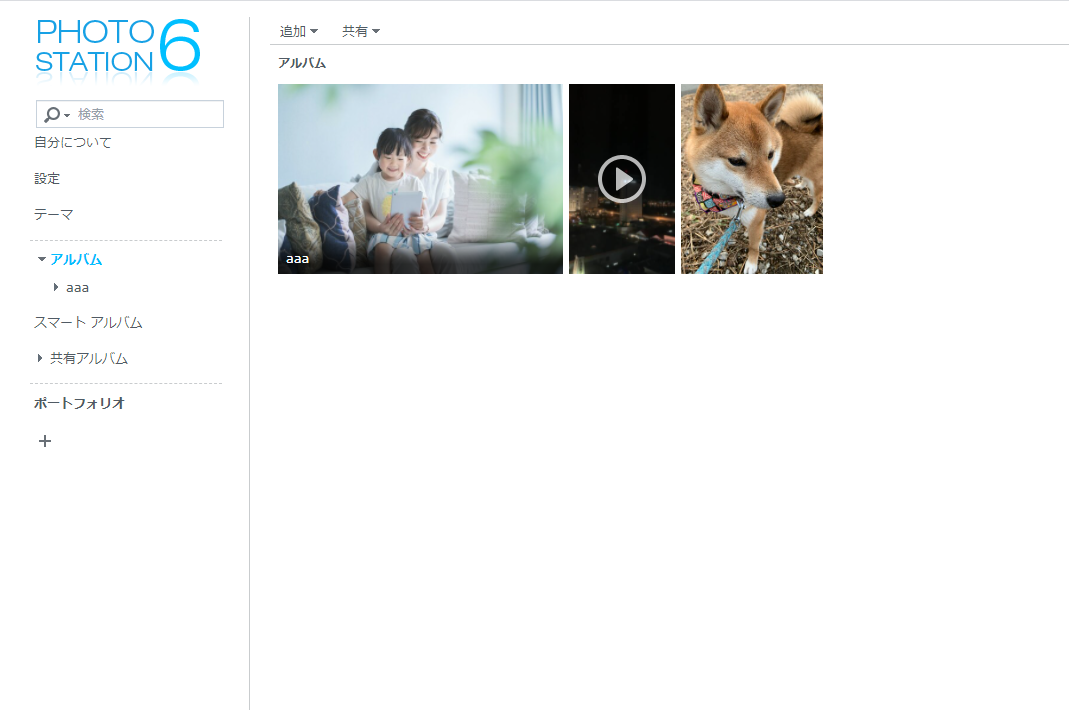Screen dimensions: 1069x710
Task: Open テーマ theme page
Action: tap(53, 215)
